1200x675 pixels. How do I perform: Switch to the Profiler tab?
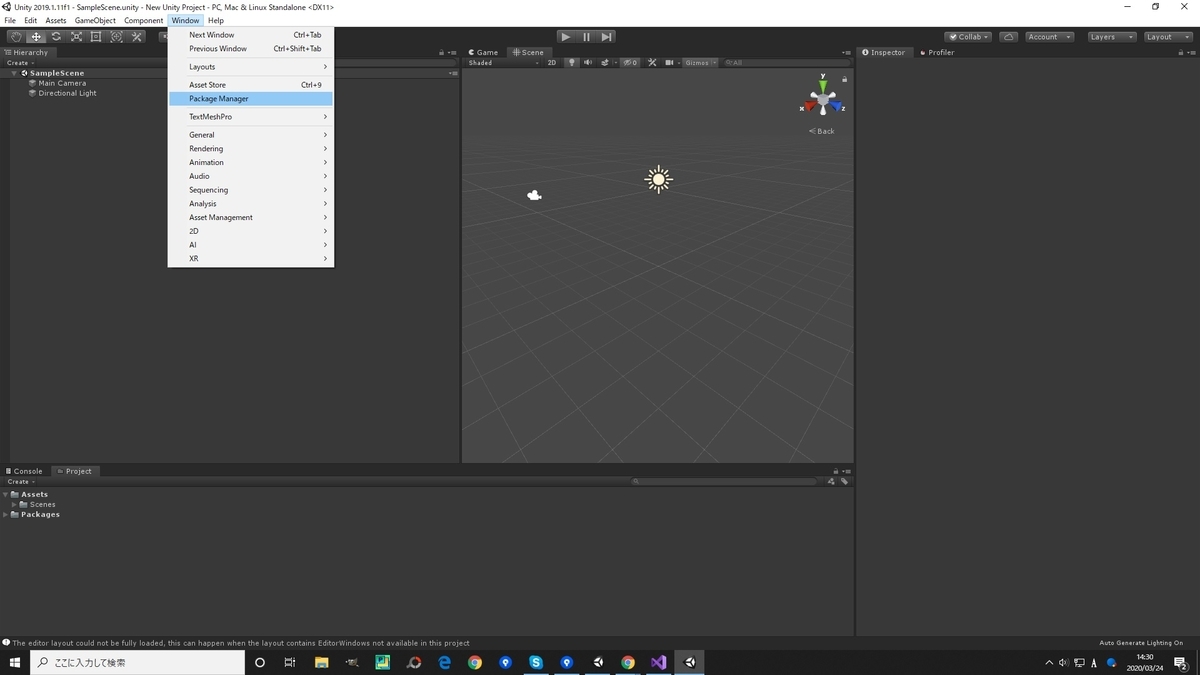(936, 52)
